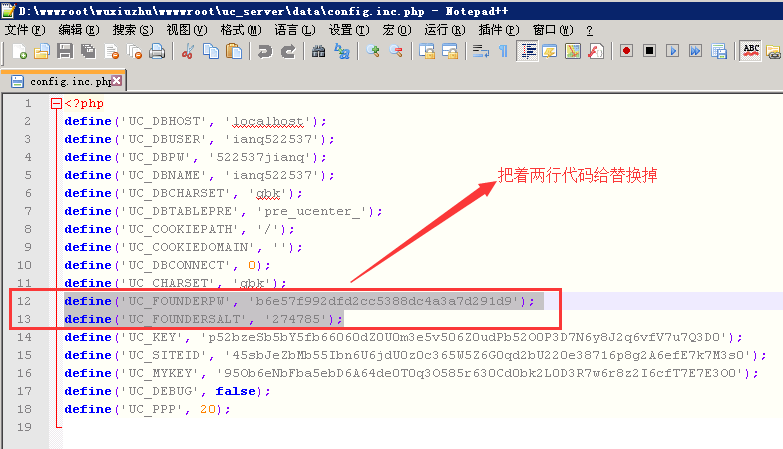The height and width of the screenshot is (449, 783).
Task: Show the document map panel icon
Action: click(x=573, y=51)
